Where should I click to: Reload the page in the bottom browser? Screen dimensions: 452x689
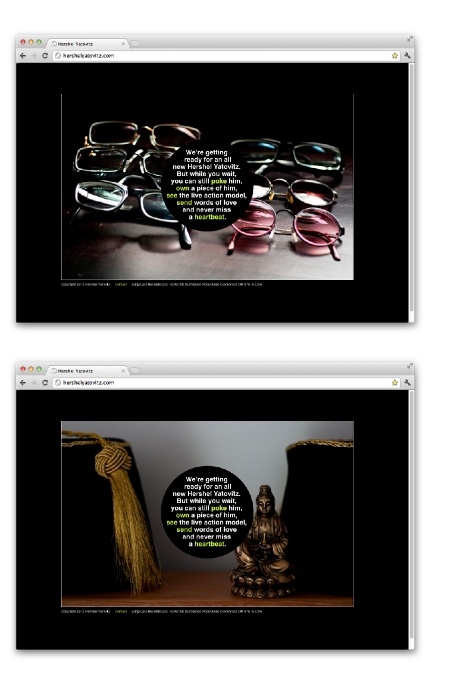45,383
